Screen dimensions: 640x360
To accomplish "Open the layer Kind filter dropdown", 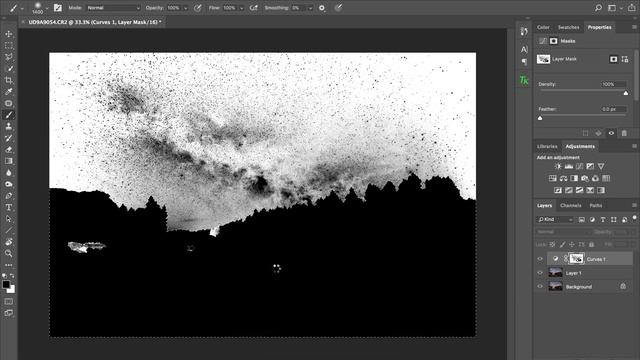I will (555, 220).
